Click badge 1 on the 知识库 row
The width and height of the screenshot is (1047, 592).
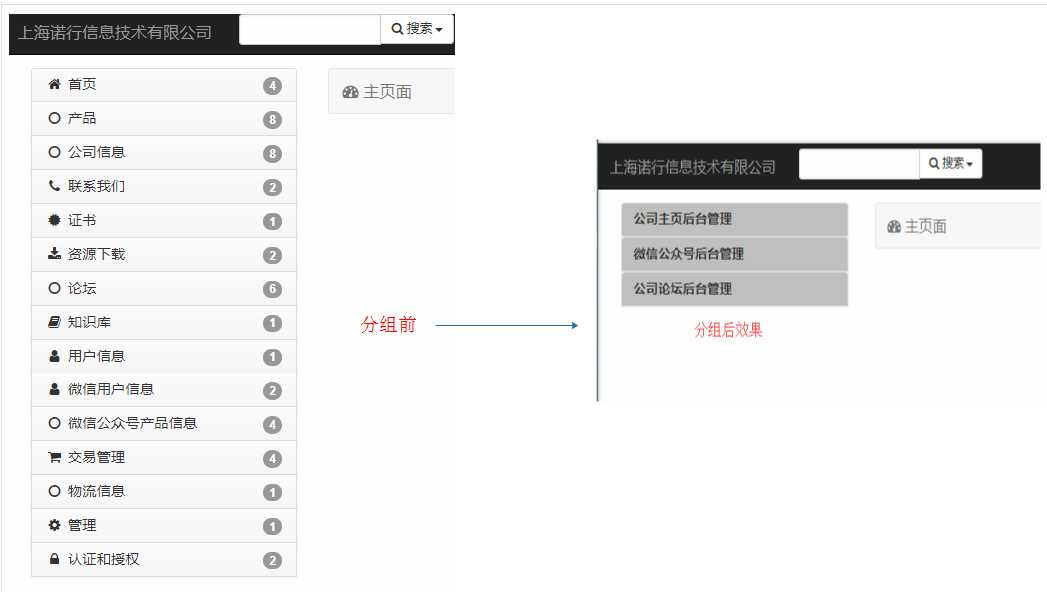coord(272,323)
